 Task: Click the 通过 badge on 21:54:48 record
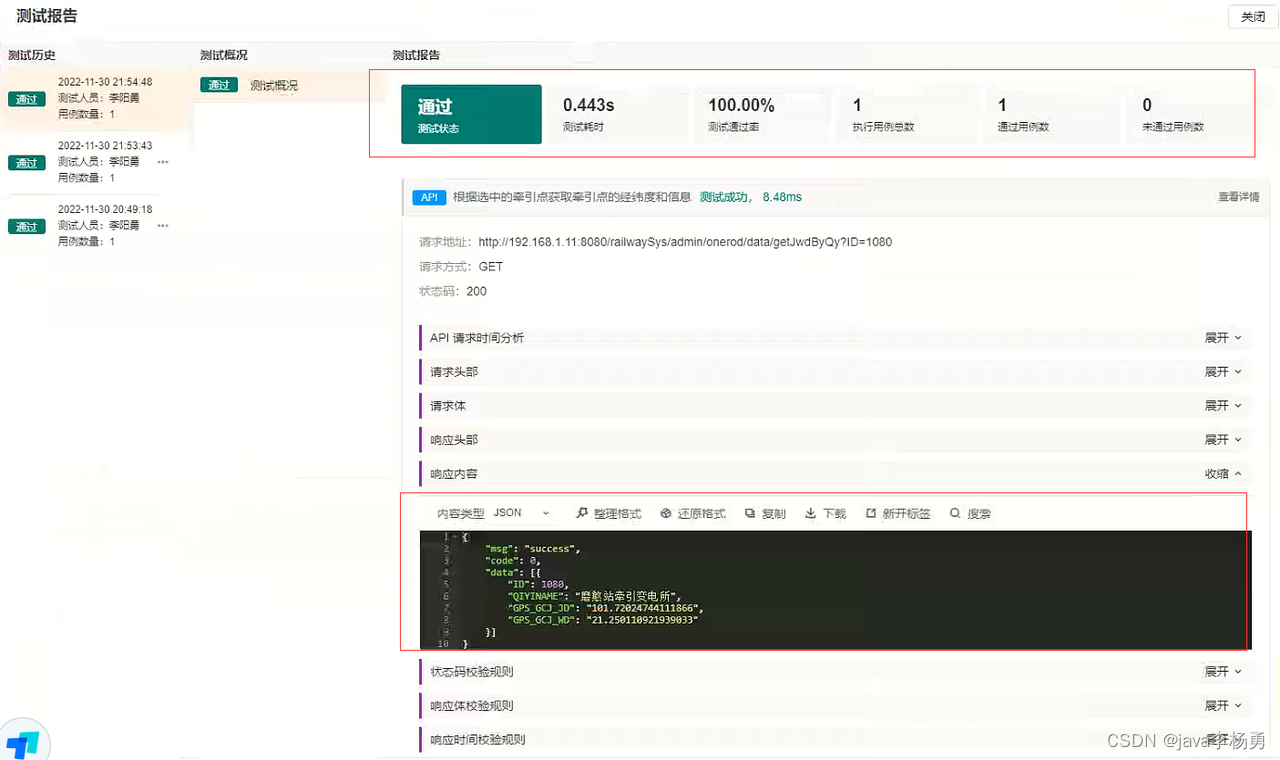coord(26,99)
